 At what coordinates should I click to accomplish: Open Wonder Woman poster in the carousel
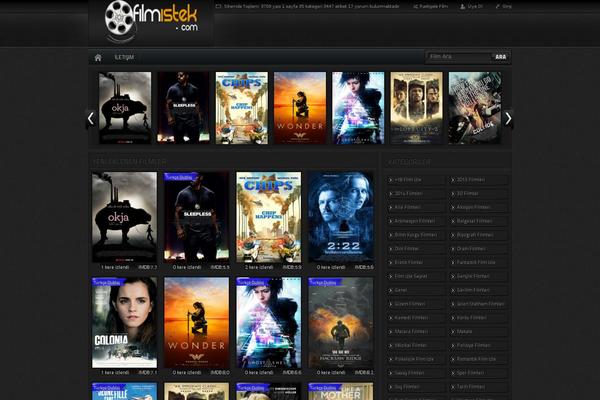click(300, 108)
